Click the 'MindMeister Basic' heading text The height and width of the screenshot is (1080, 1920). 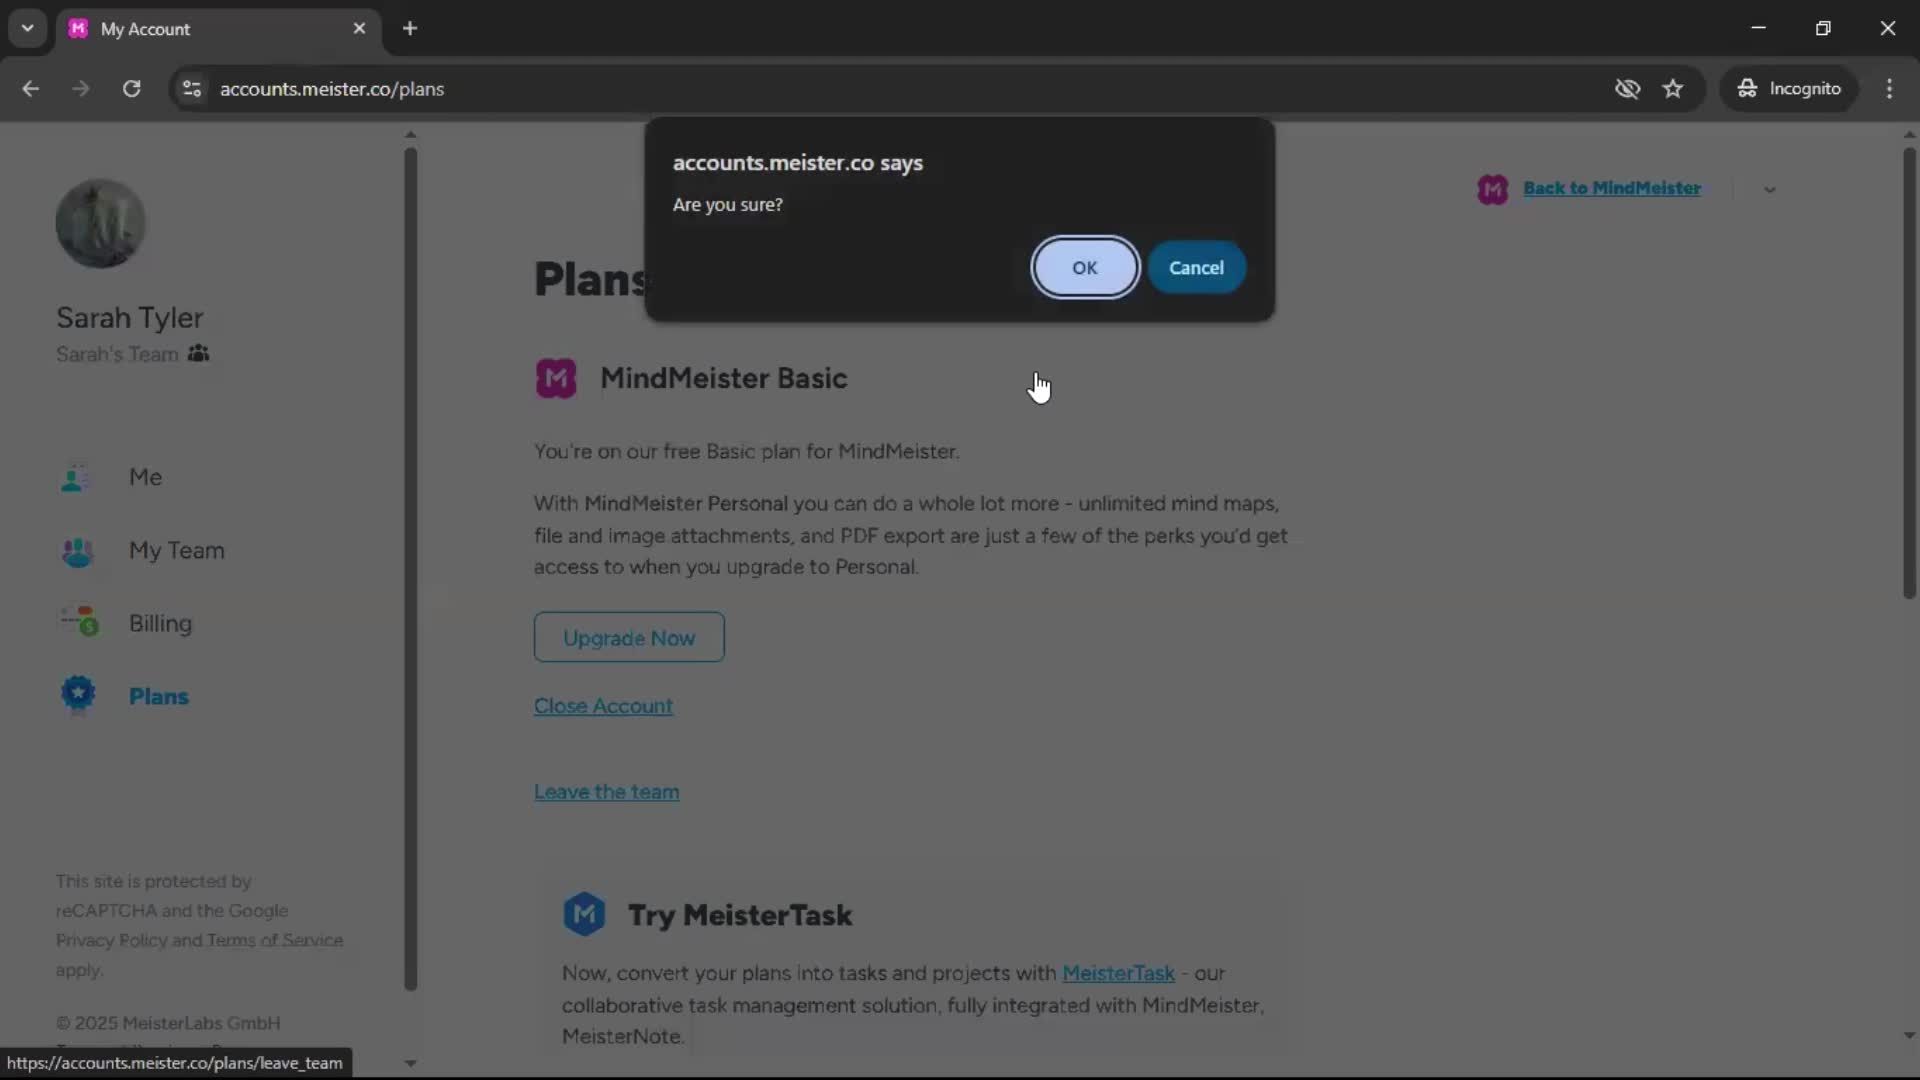click(x=724, y=379)
